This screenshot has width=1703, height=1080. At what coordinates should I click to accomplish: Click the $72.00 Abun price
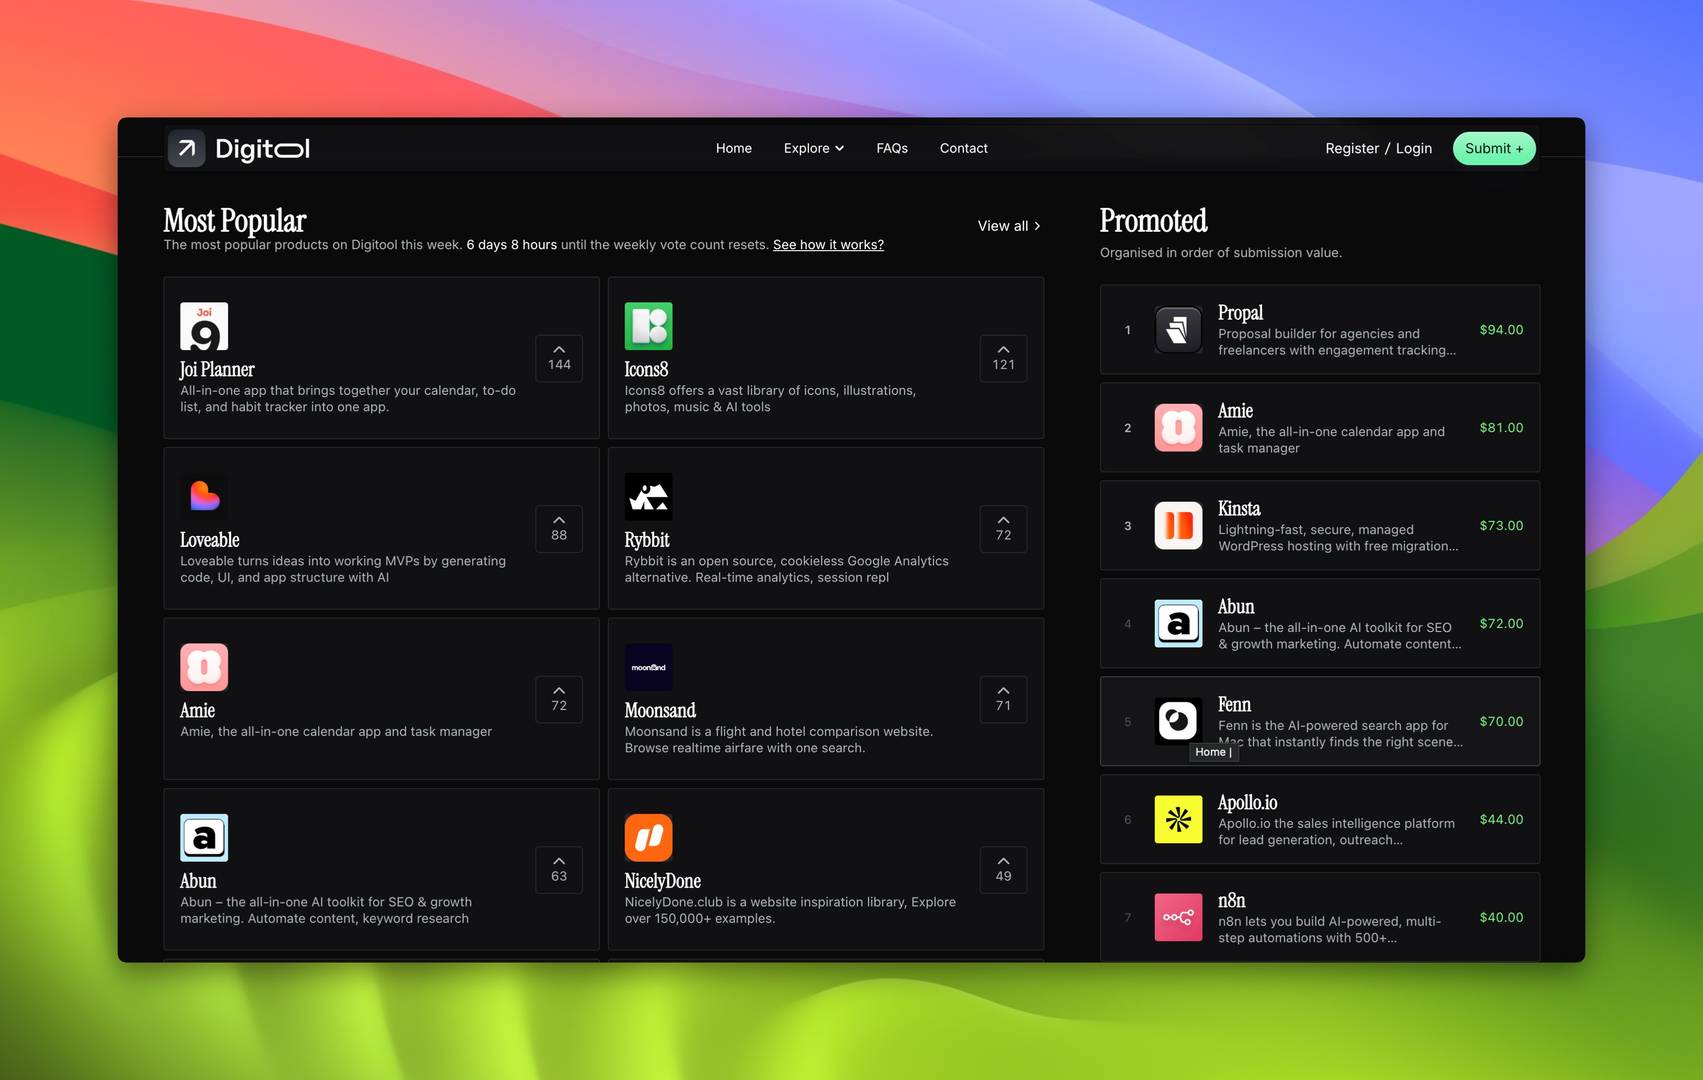coord(1501,624)
